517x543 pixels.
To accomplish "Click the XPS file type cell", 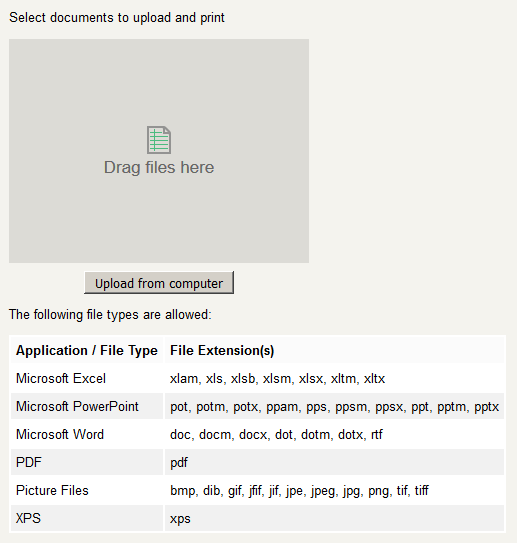I will click(87, 518).
